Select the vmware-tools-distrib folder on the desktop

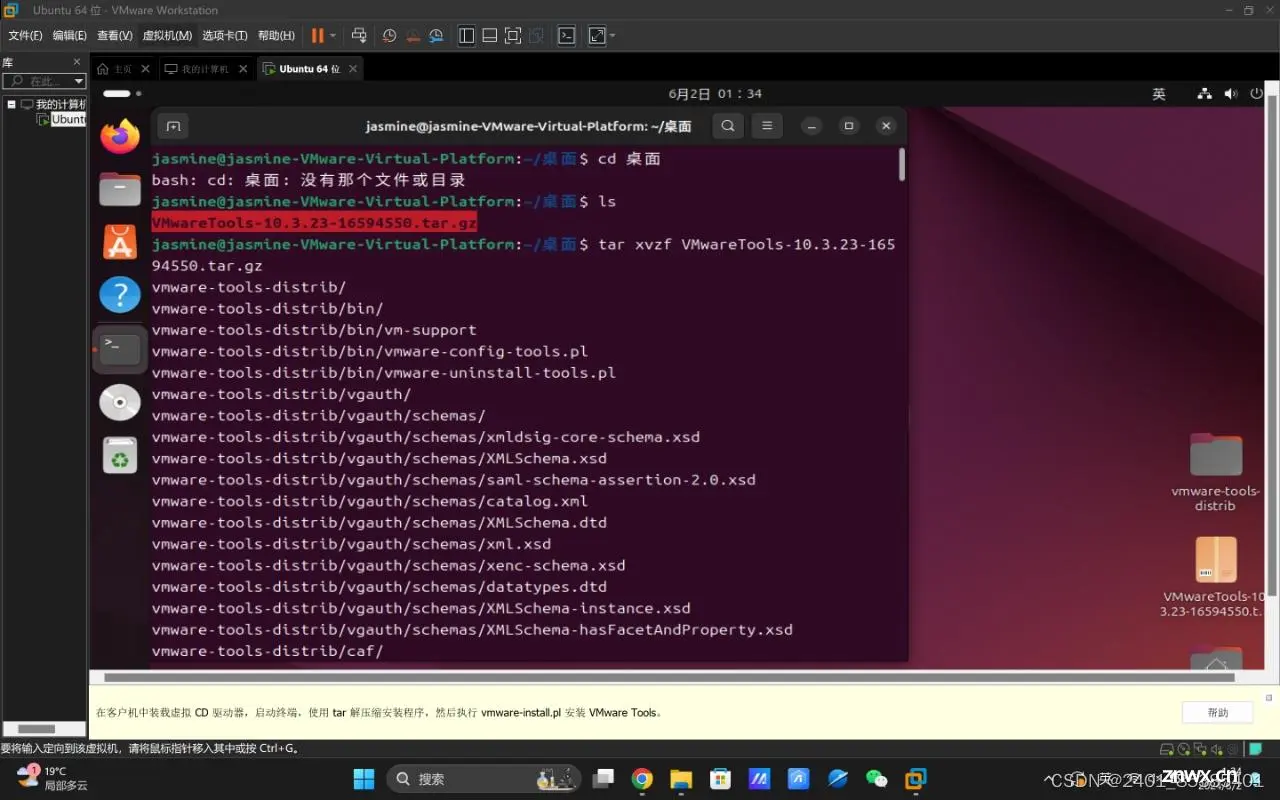click(x=1215, y=472)
